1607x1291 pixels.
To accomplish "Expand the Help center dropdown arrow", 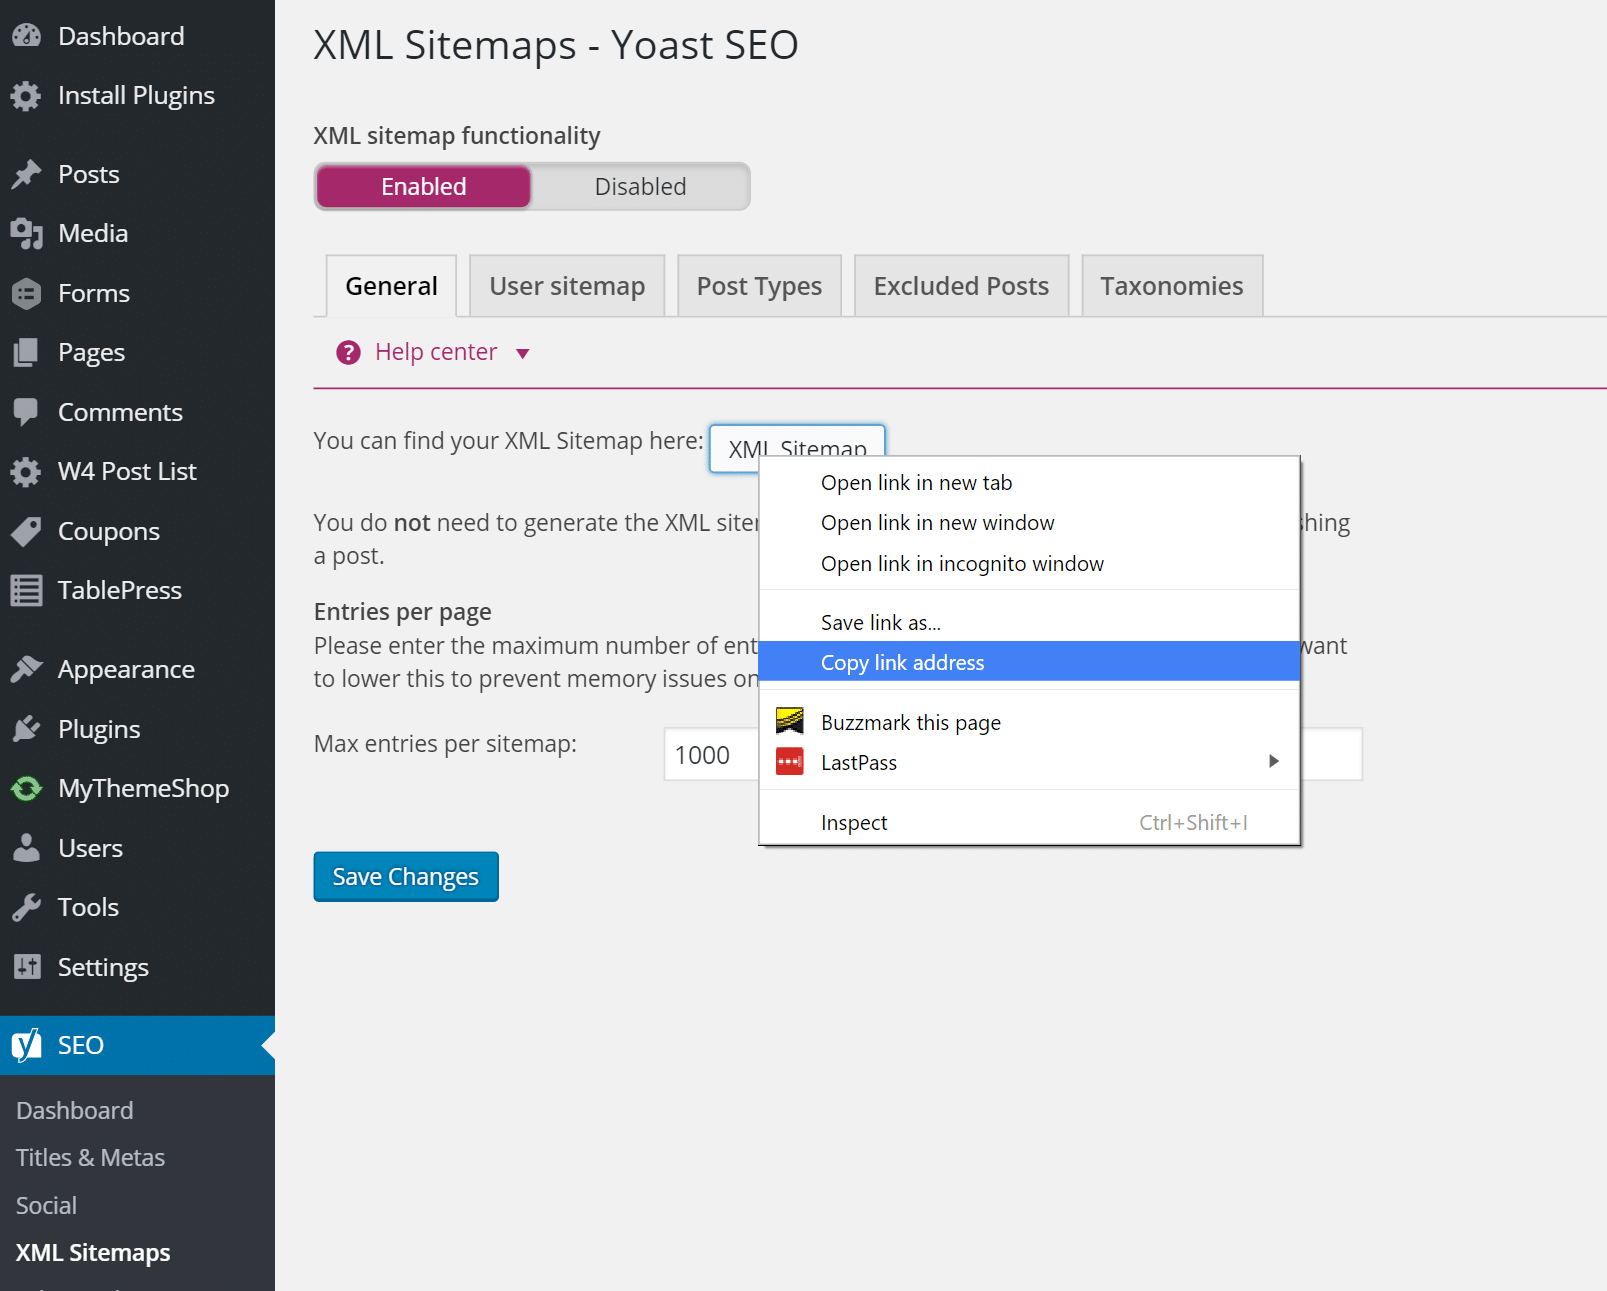I will pyautogui.click(x=522, y=353).
